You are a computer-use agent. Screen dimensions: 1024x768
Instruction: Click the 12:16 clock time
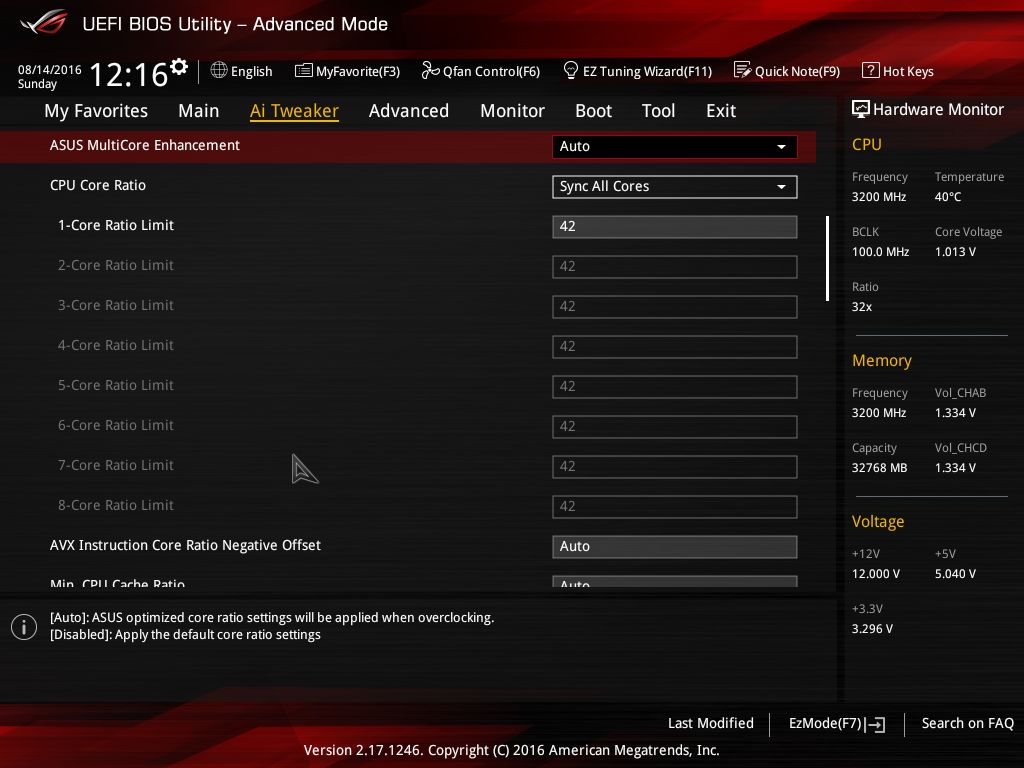128,74
